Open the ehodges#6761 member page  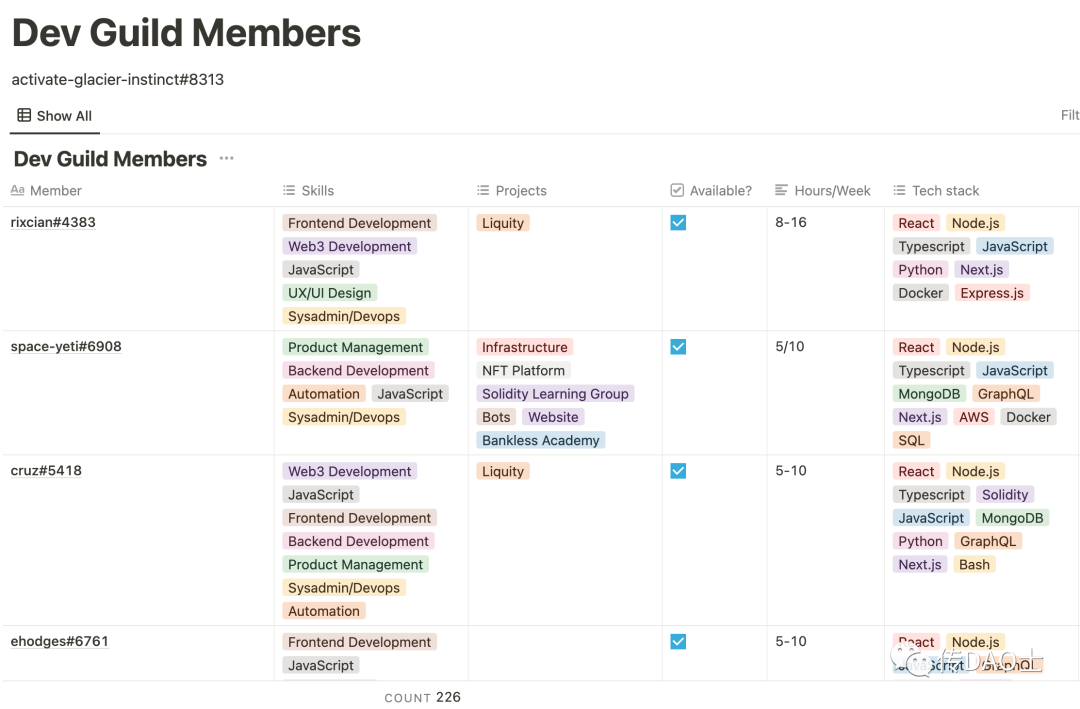tap(59, 641)
